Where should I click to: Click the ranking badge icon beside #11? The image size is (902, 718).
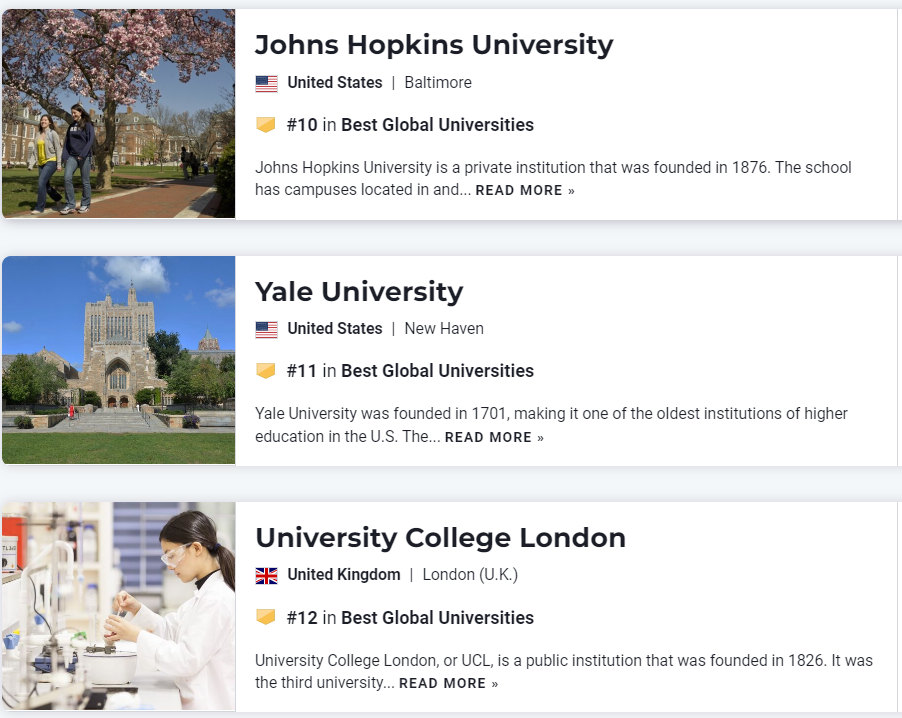266,371
